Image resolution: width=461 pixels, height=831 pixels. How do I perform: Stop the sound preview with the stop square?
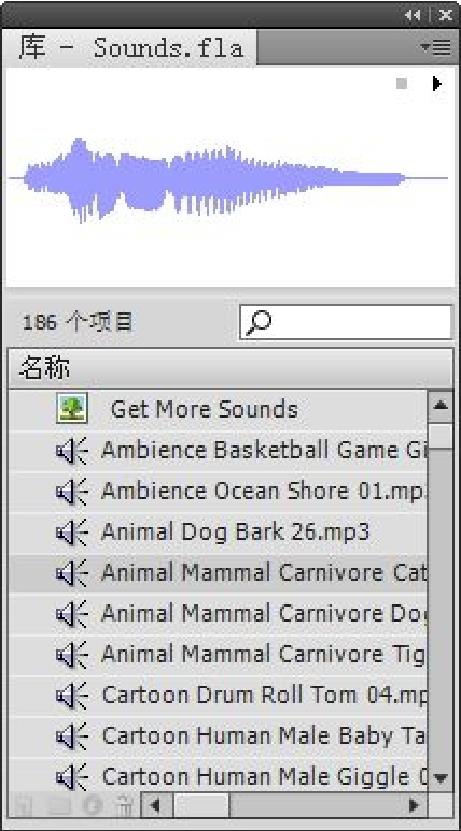click(x=402, y=83)
